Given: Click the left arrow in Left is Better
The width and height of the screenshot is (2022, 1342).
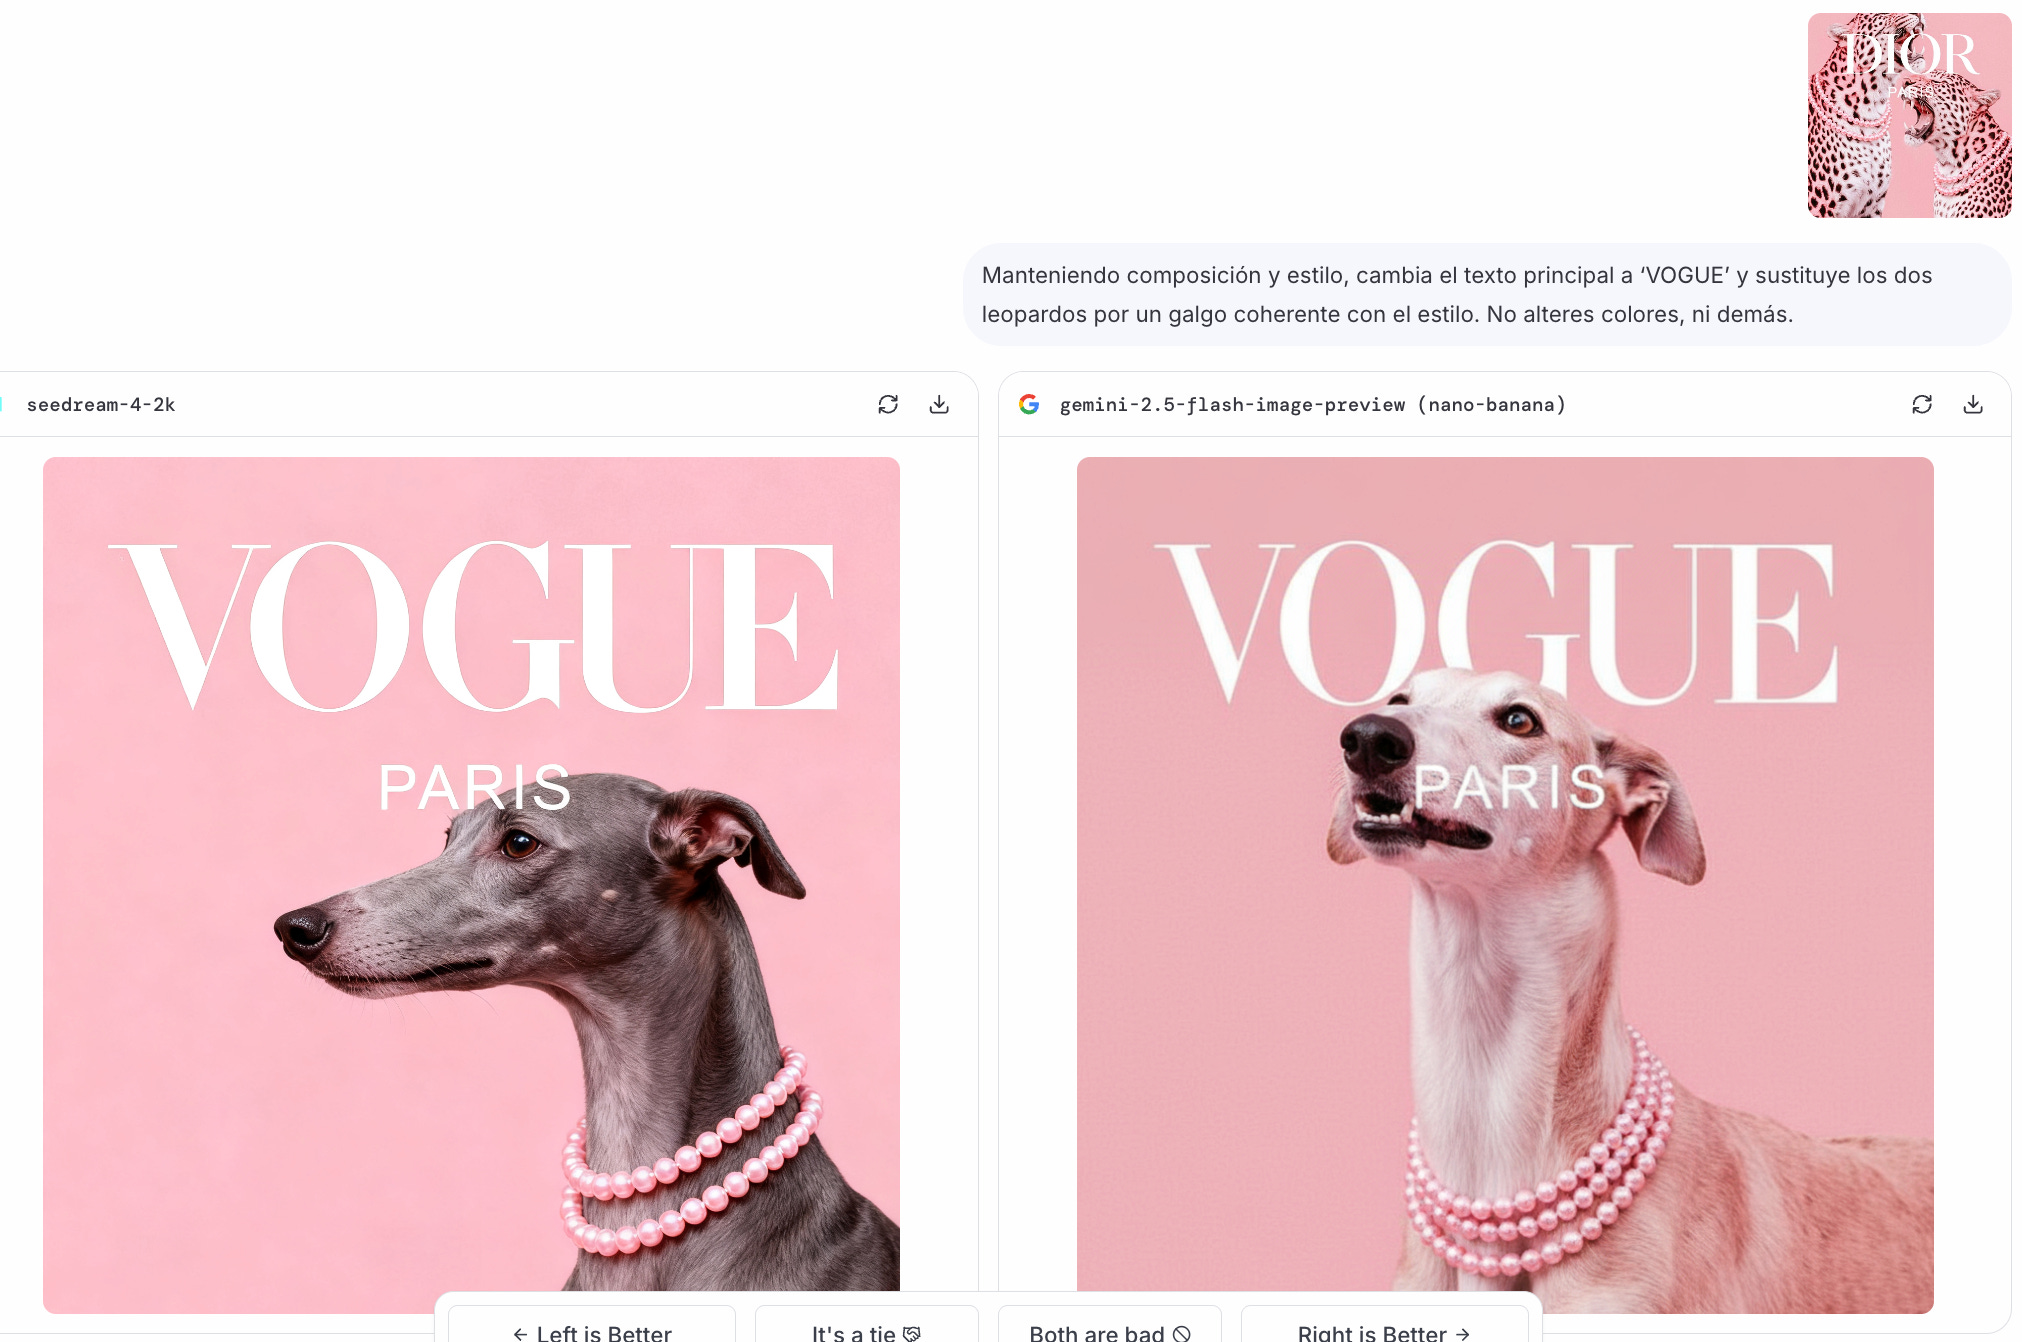Looking at the screenshot, I should [x=520, y=1333].
